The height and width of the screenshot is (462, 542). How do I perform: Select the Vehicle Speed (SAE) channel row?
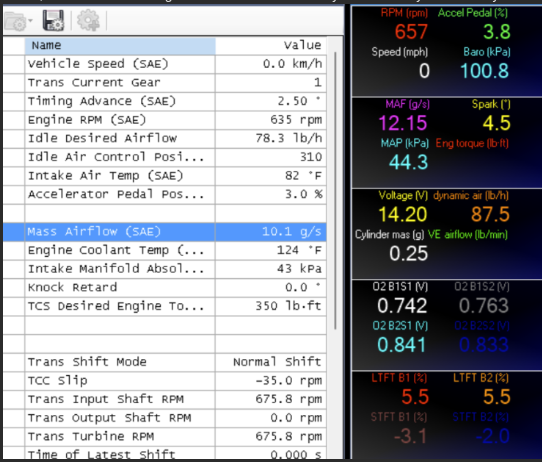pyautogui.click(x=165, y=64)
